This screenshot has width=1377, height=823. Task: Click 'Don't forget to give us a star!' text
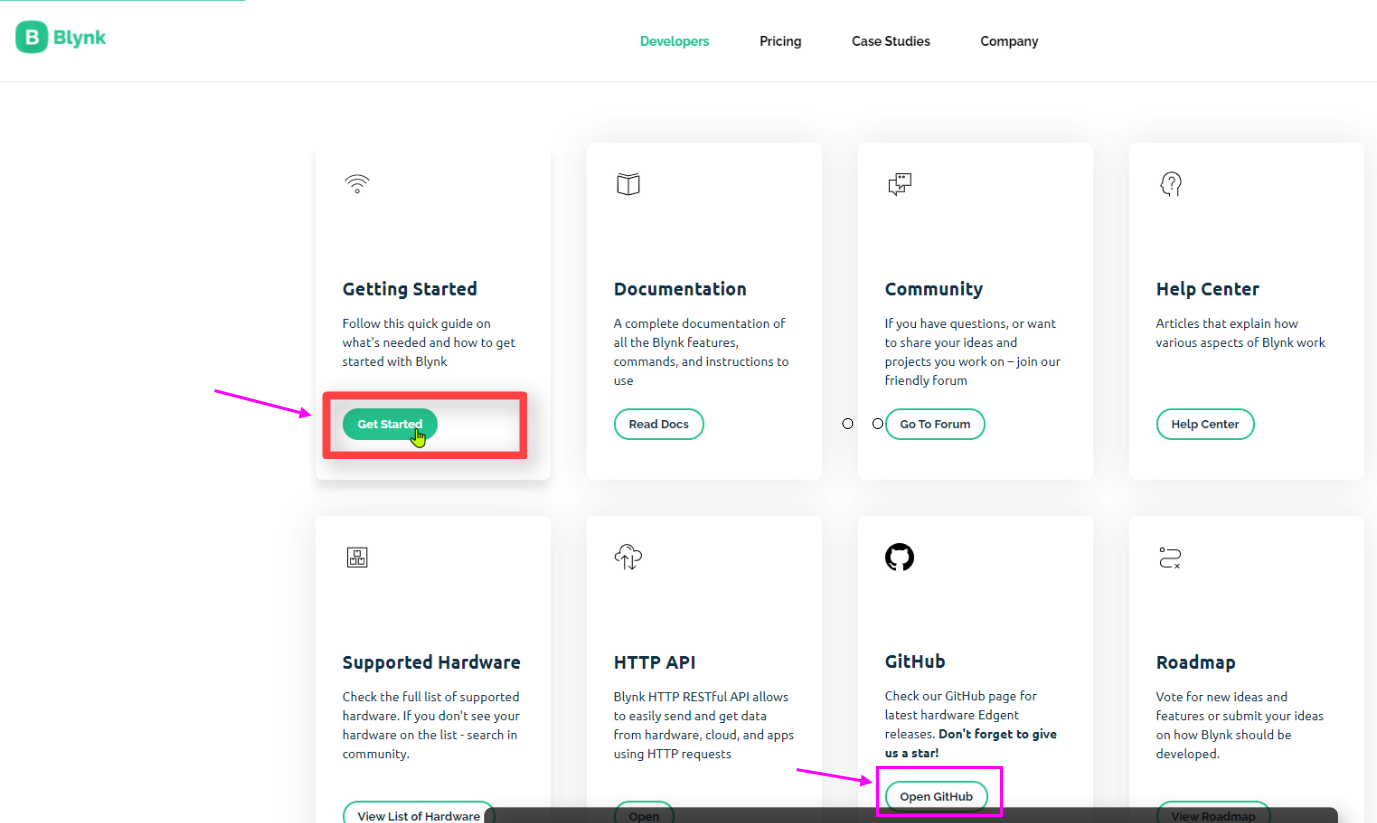click(971, 743)
